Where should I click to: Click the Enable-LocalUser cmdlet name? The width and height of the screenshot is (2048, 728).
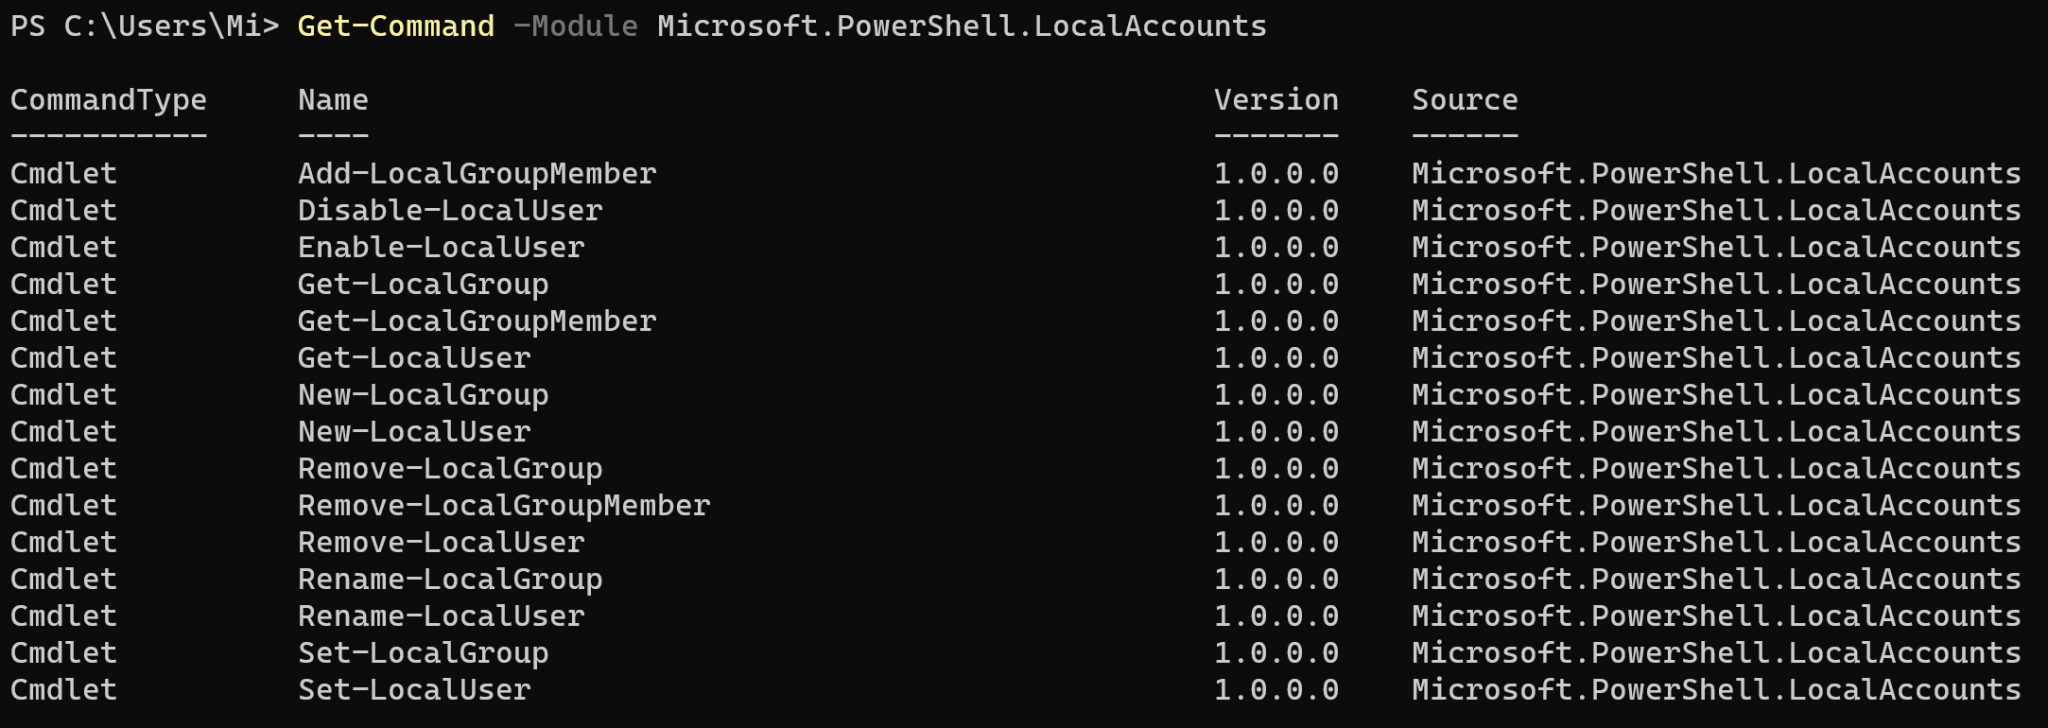coord(441,248)
